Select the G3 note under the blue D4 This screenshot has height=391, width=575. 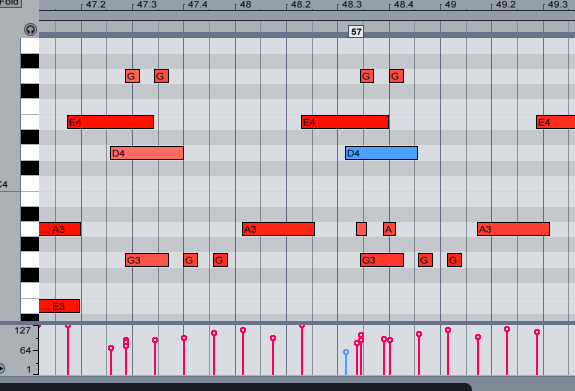tap(382, 260)
